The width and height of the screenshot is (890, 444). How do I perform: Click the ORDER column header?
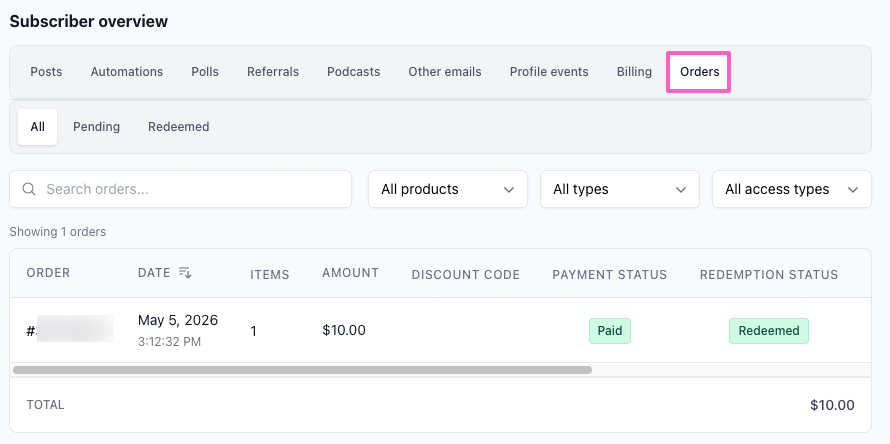tap(48, 273)
